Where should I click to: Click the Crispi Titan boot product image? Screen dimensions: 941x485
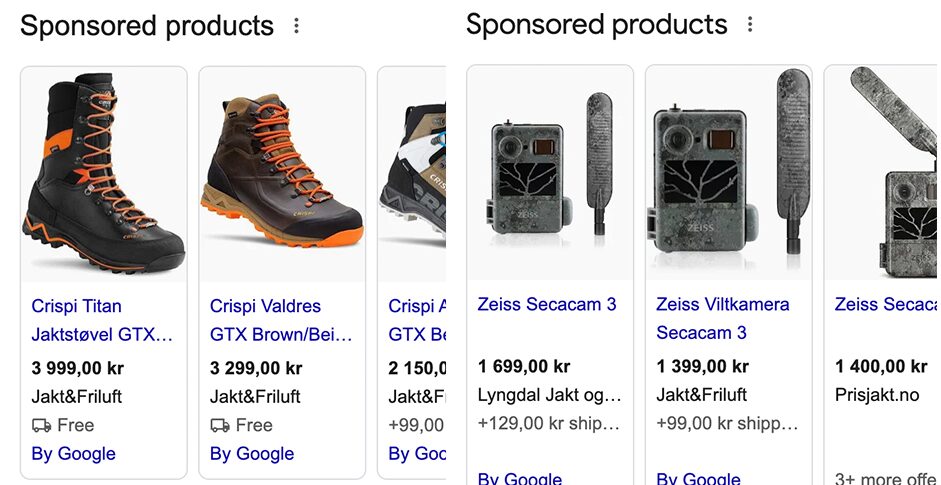[103, 174]
